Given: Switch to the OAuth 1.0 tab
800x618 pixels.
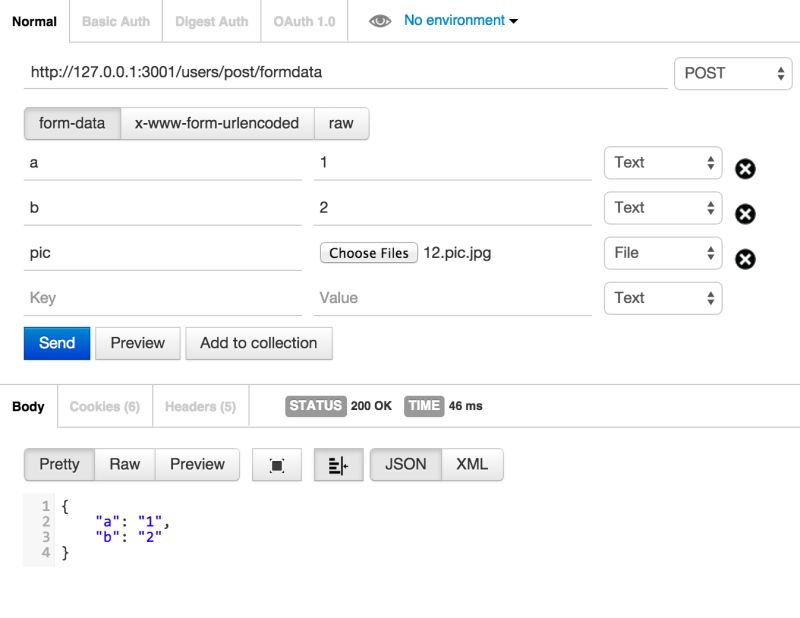Looking at the screenshot, I should [x=304, y=21].
